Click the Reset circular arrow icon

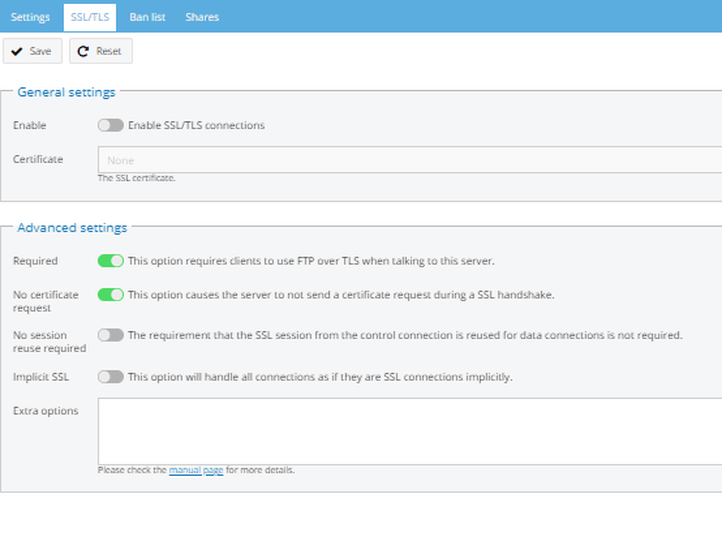pos(83,51)
